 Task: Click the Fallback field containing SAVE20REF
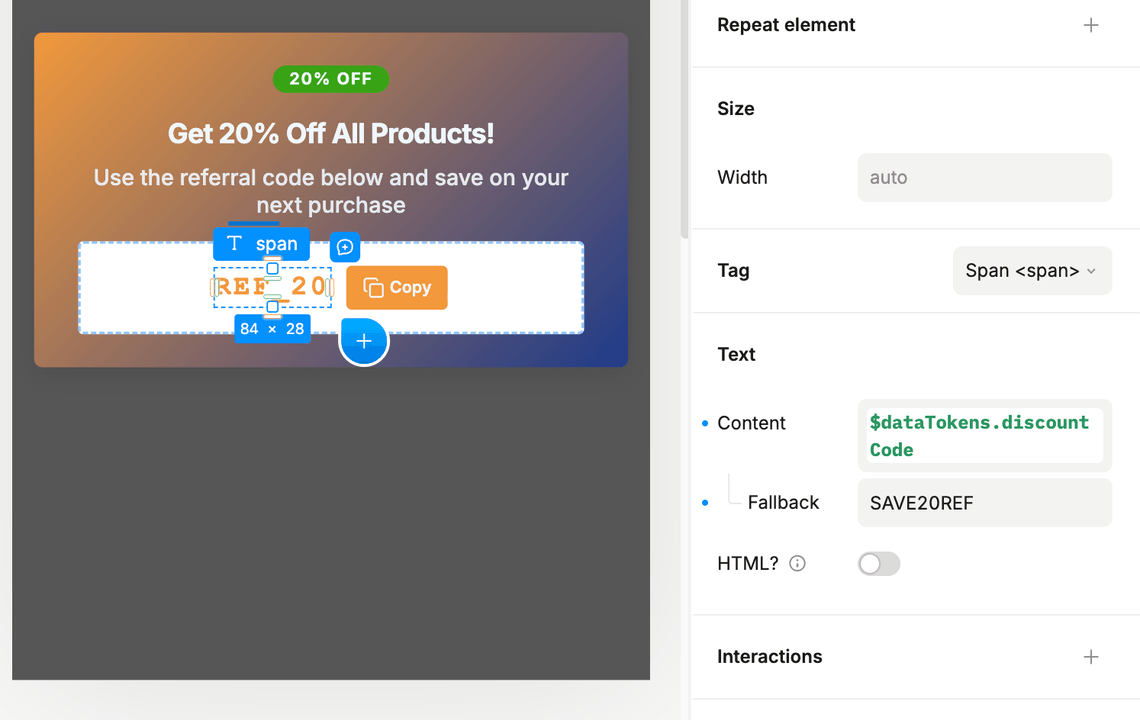click(x=984, y=503)
